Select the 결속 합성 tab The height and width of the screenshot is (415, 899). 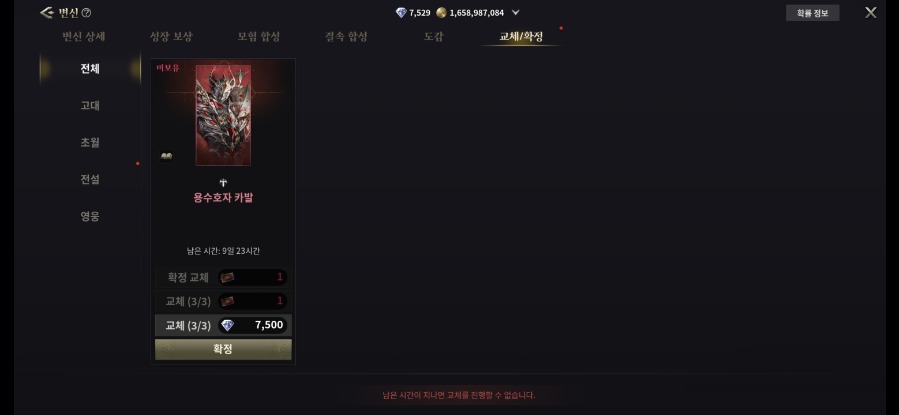point(346,37)
